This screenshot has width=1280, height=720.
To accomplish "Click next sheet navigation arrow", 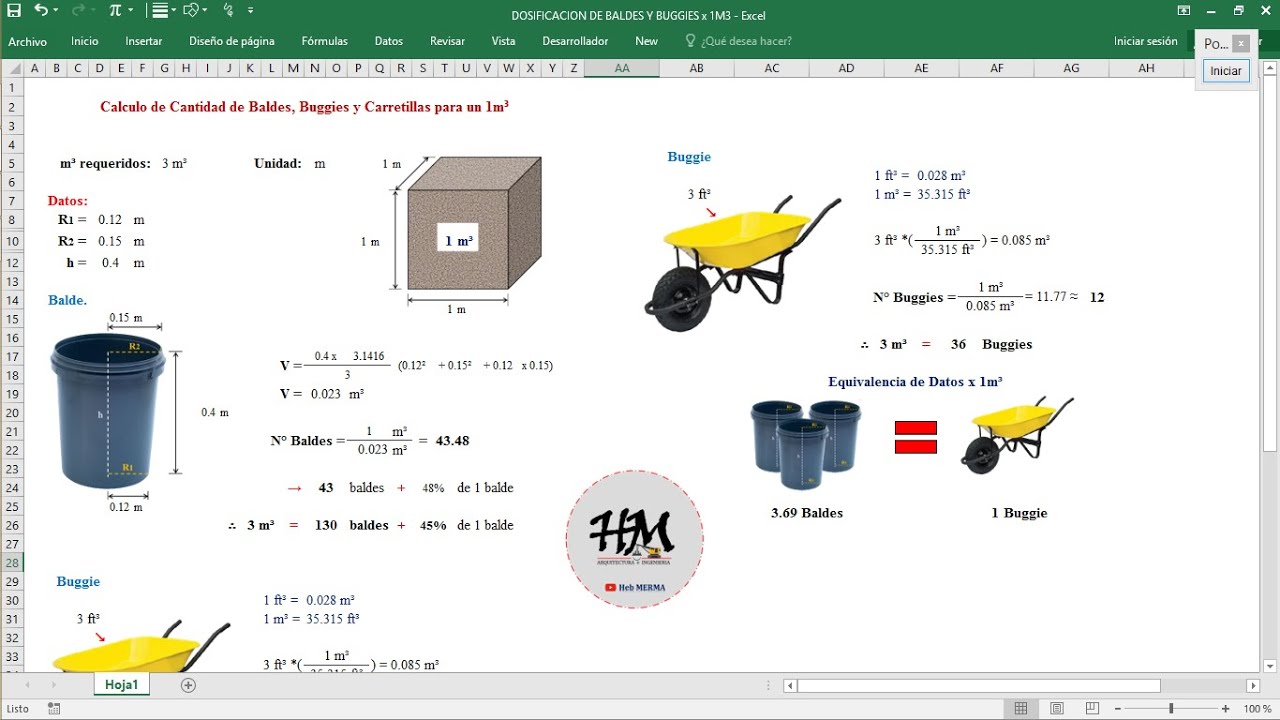I will coord(53,685).
